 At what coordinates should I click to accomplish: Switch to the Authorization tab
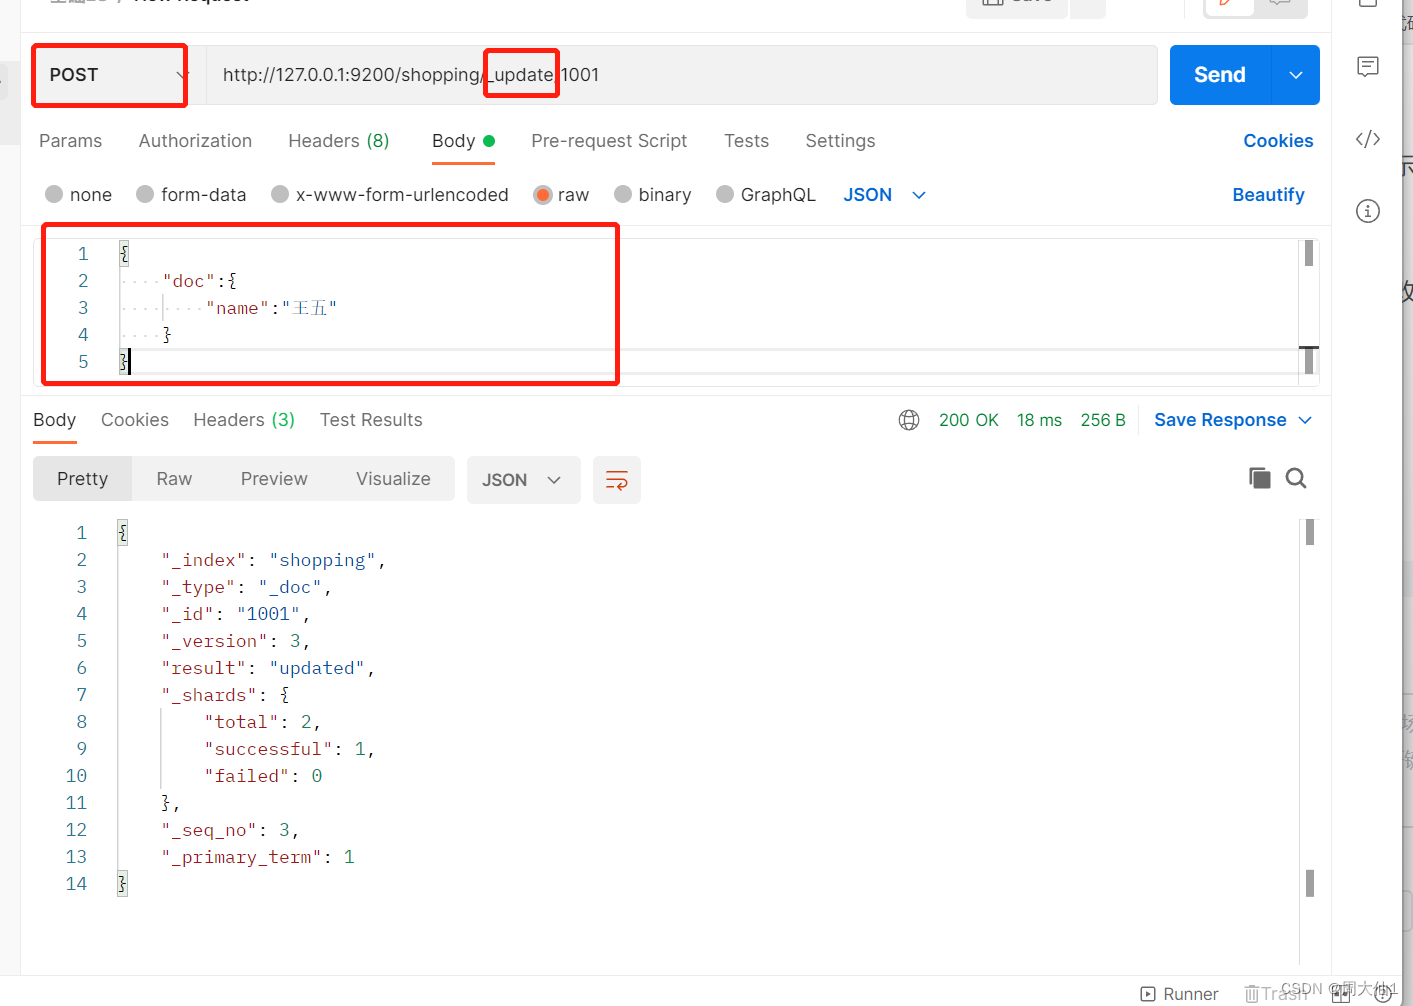195,141
